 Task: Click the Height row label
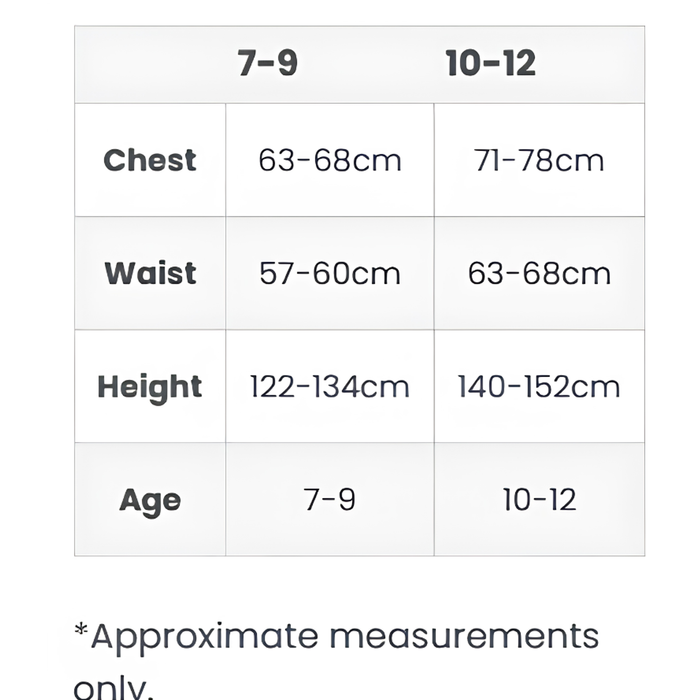click(x=150, y=387)
